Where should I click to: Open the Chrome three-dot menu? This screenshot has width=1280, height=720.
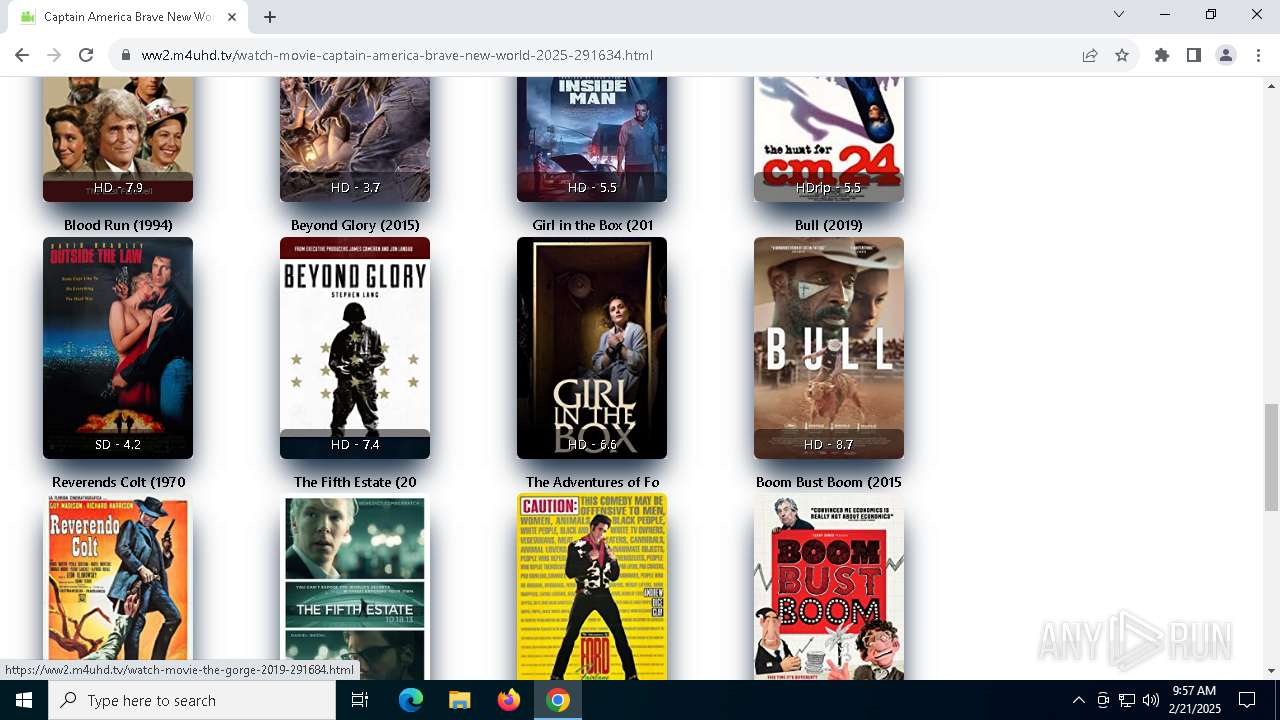(x=1258, y=55)
